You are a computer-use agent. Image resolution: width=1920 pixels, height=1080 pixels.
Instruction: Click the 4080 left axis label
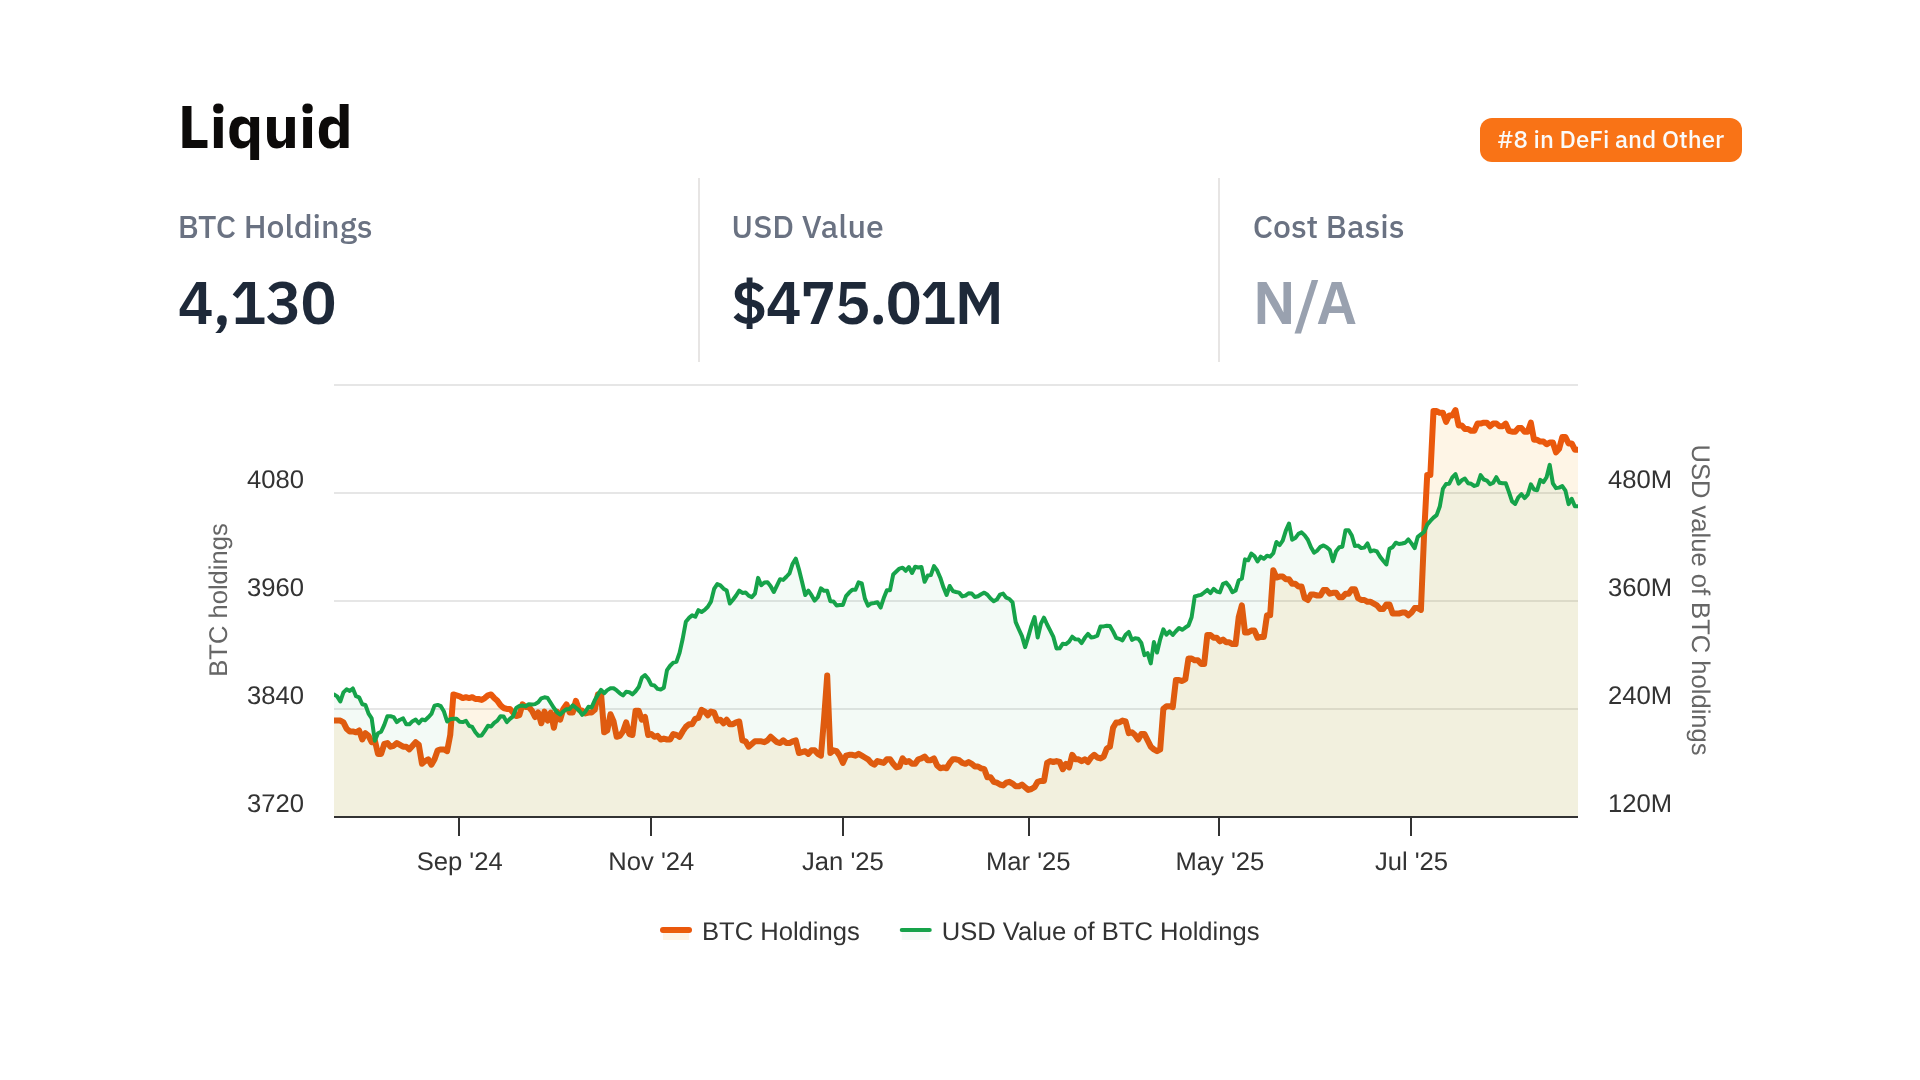click(275, 480)
